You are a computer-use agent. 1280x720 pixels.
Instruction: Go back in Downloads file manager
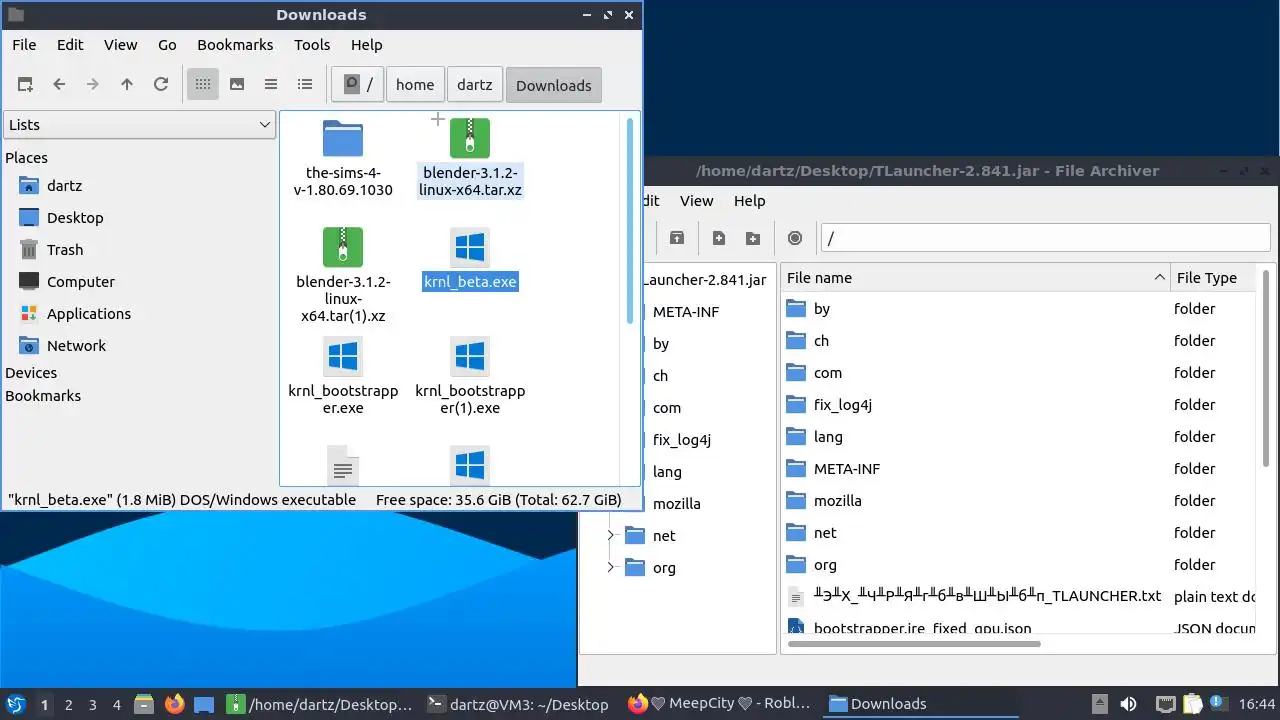coord(59,85)
